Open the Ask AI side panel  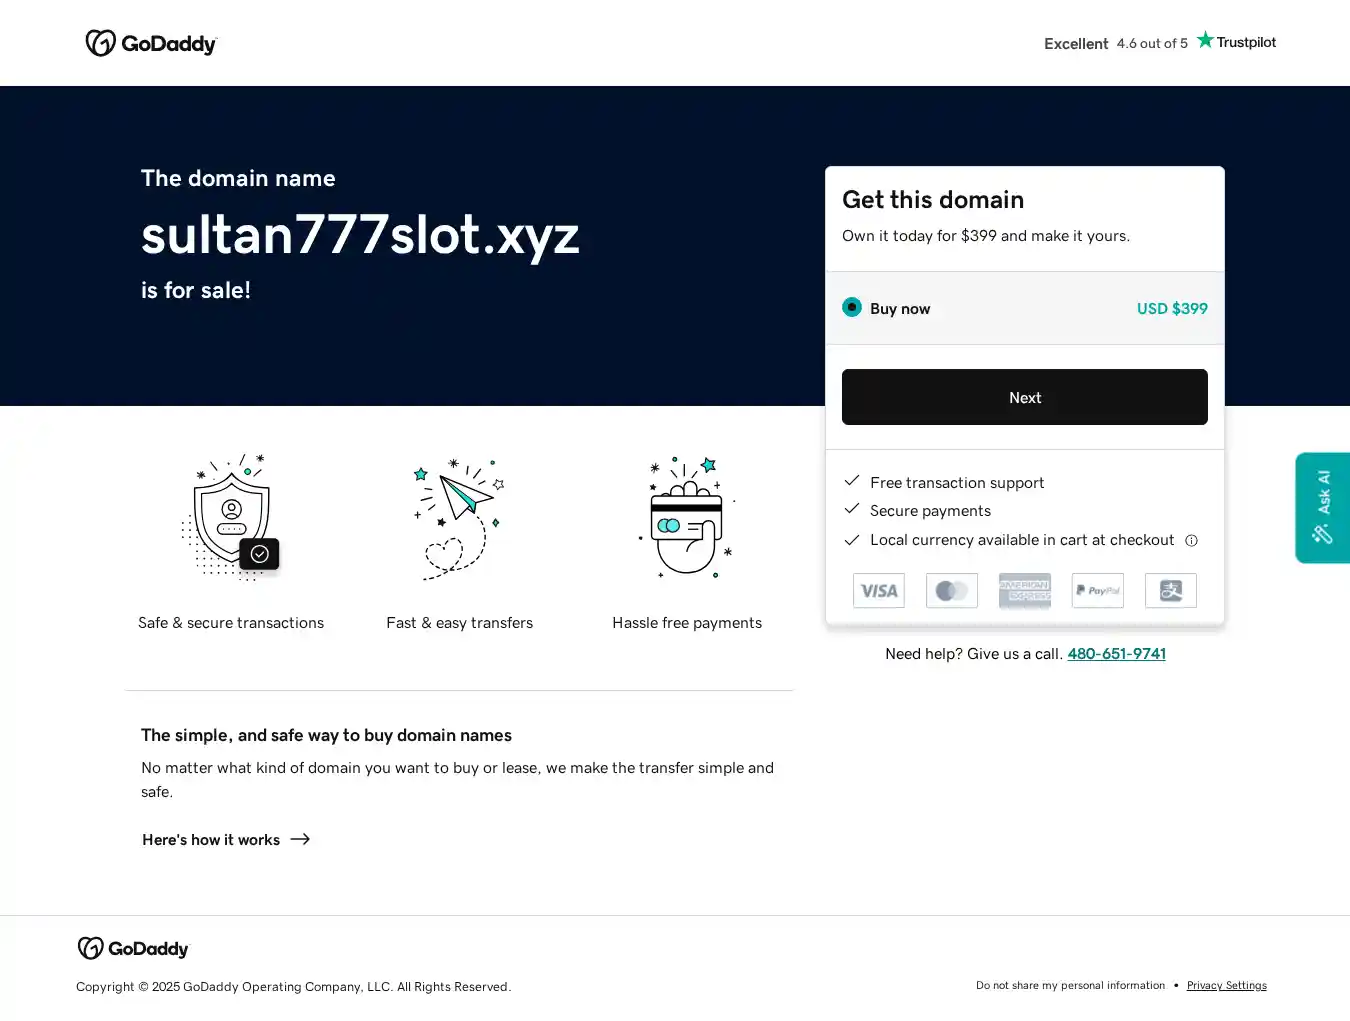[x=1322, y=508]
